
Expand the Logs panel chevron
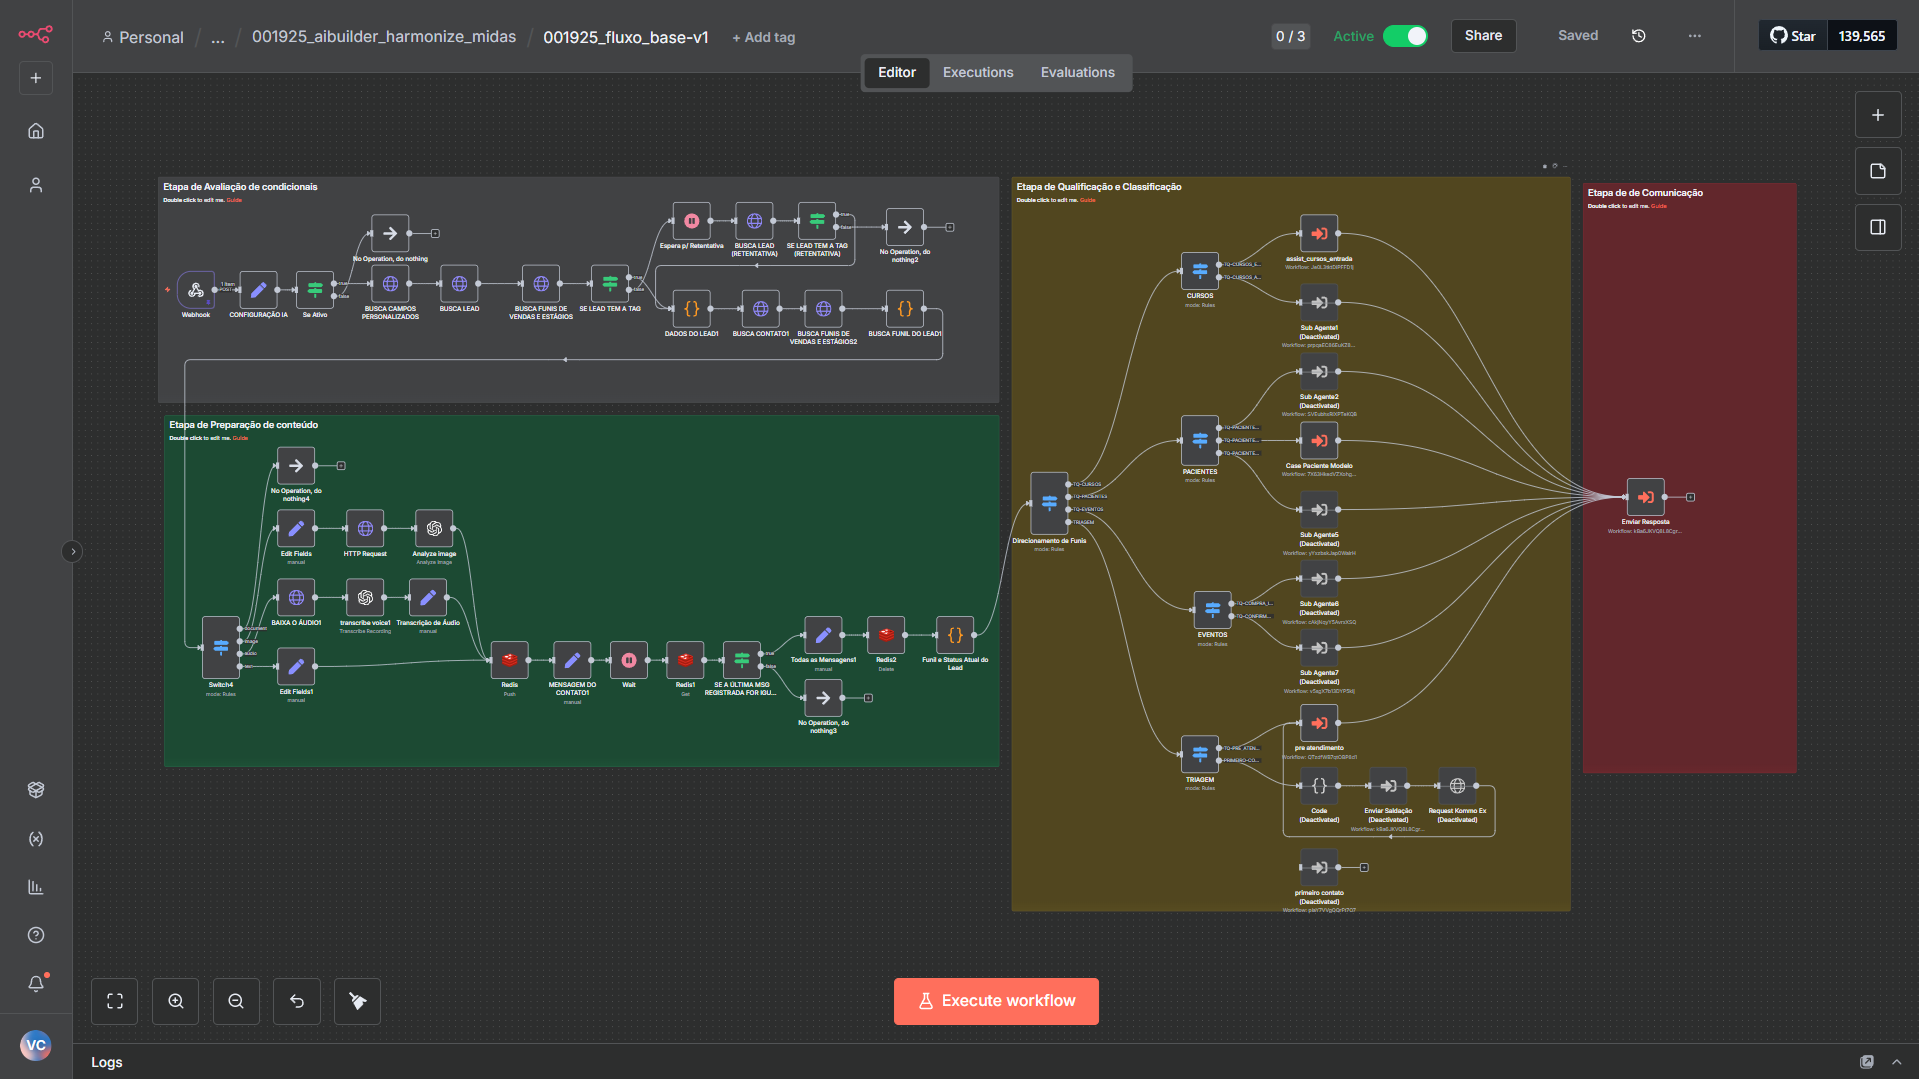click(1897, 1062)
